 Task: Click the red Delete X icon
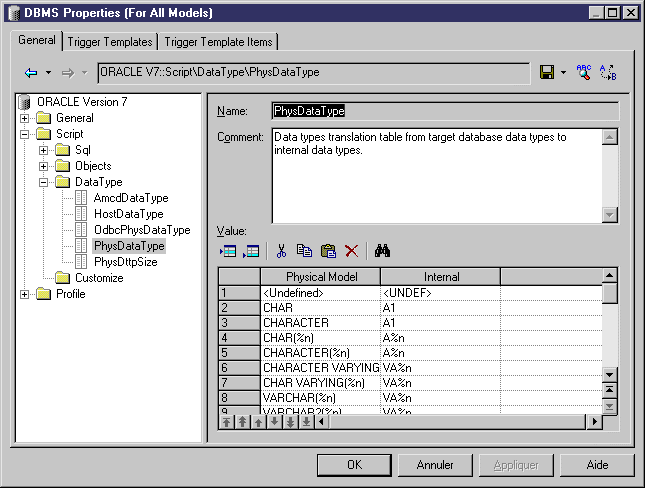(351, 251)
